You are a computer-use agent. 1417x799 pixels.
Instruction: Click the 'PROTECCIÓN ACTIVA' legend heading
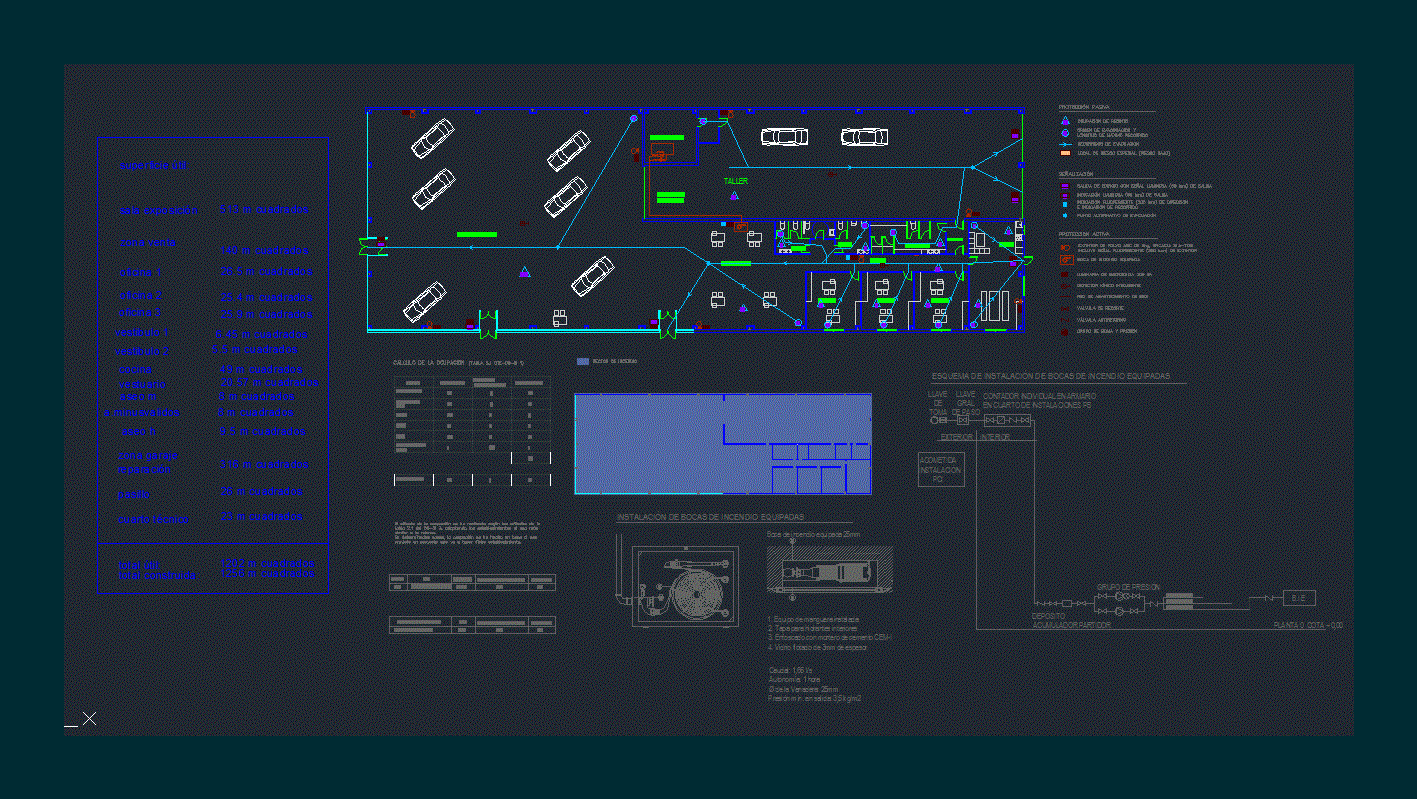[x=1084, y=233]
